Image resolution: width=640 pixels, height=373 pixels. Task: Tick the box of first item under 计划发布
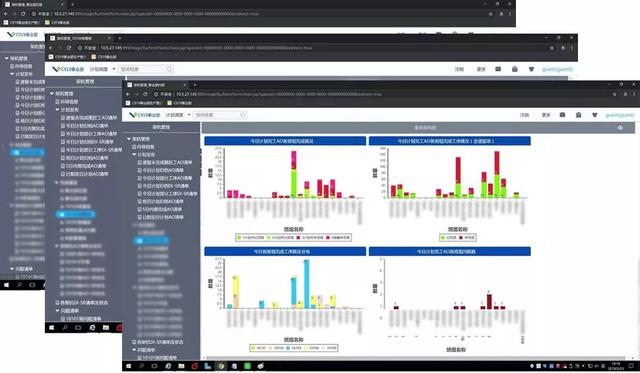tap(140, 162)
